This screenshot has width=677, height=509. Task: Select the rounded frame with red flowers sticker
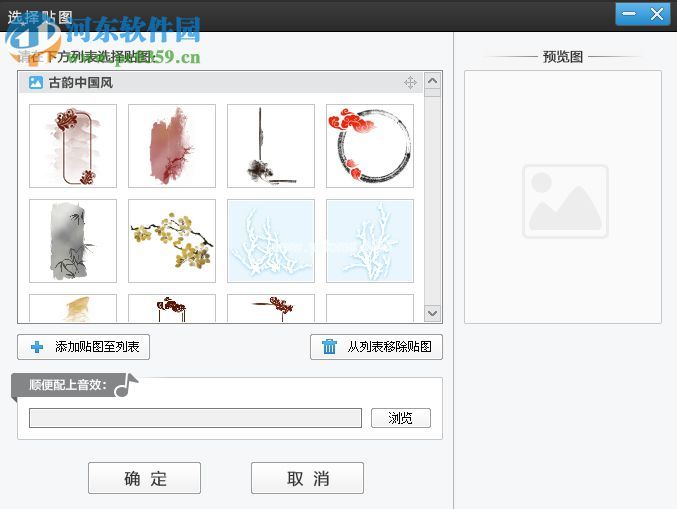click(73, 146)
